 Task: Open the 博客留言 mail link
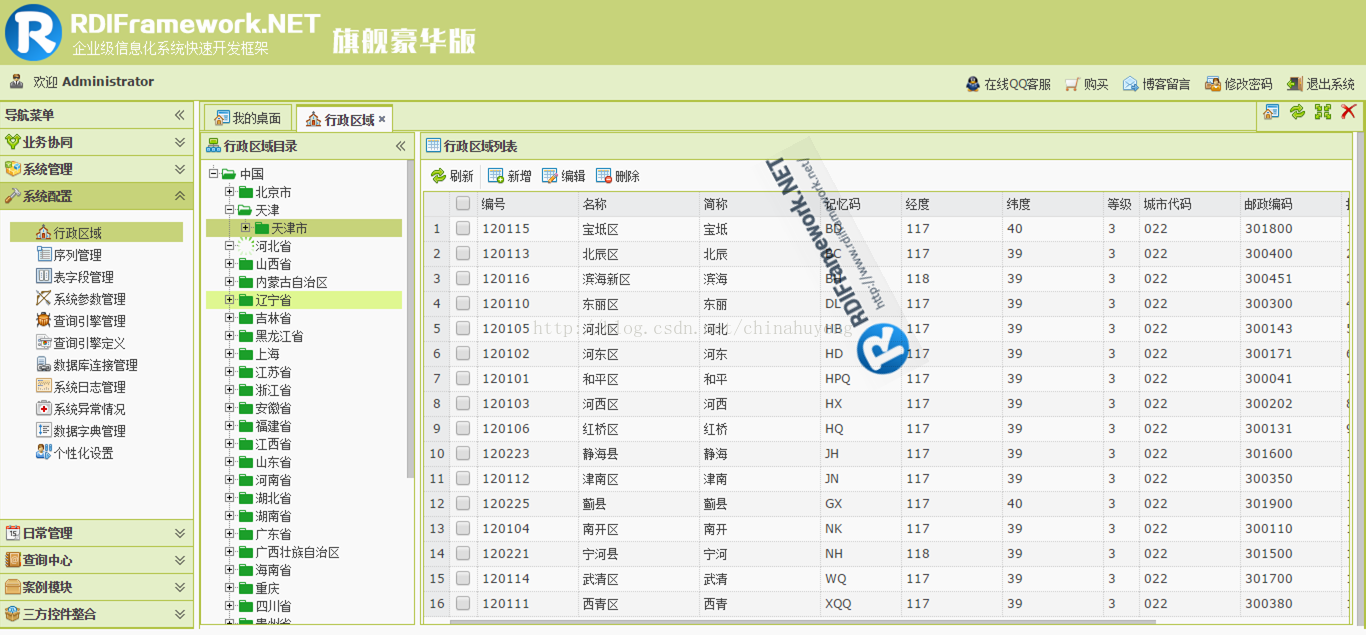[1156, 84]
